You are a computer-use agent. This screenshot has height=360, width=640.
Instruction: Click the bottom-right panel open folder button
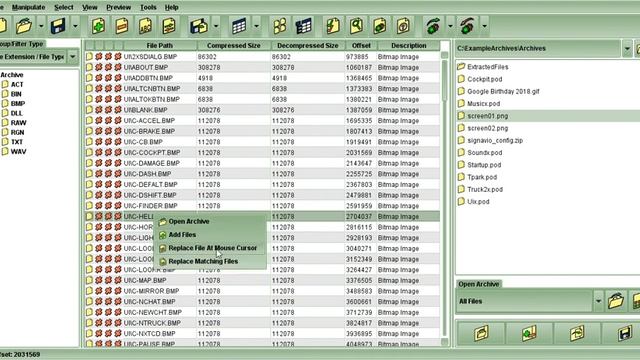[481, 333]
